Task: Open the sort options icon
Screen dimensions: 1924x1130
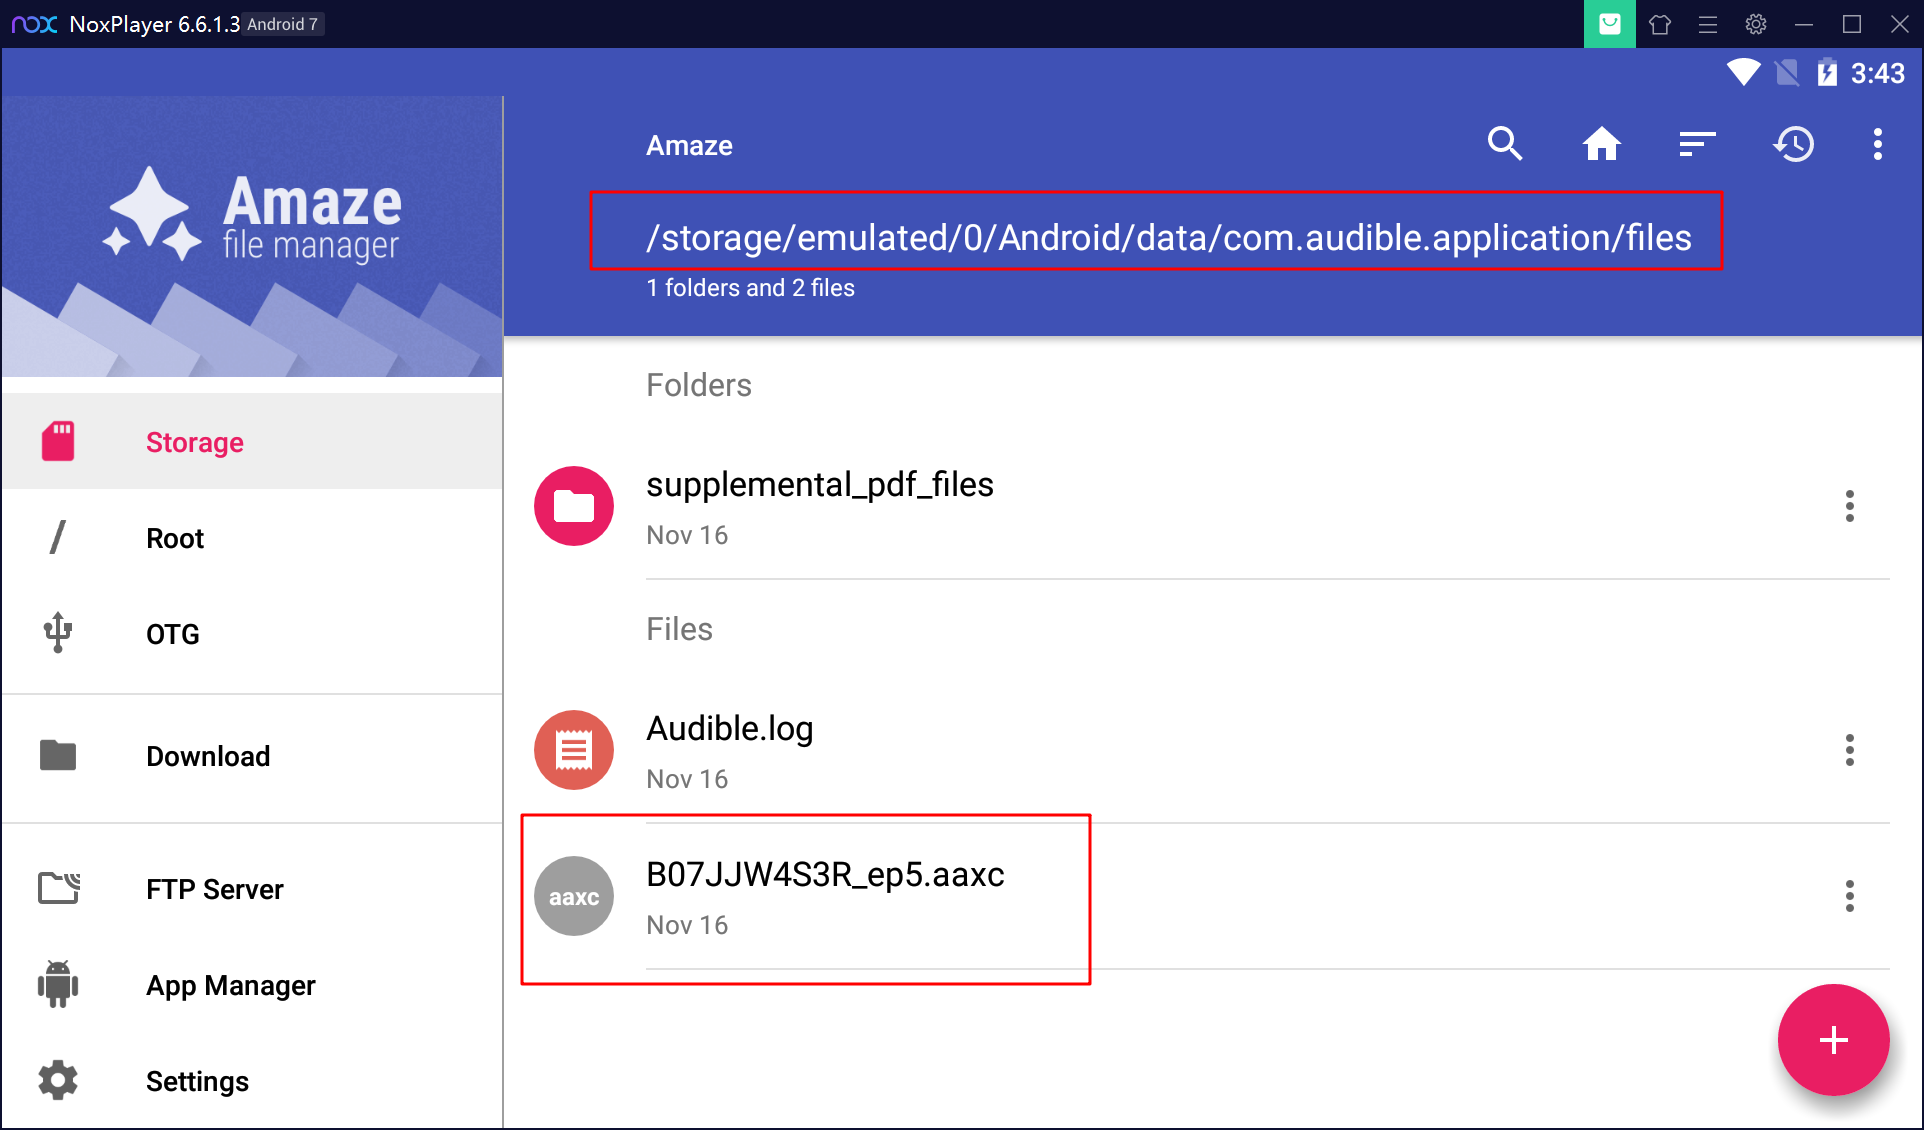Action: point(1697,145)
